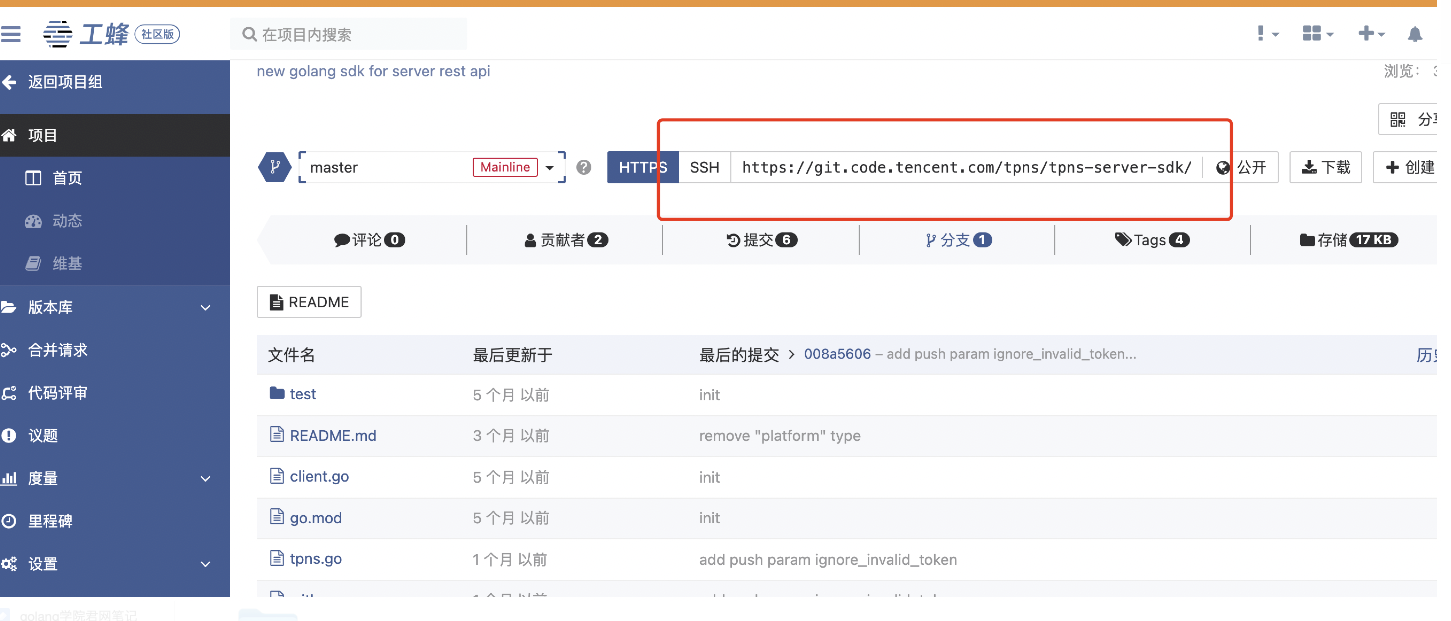The width and height of the screenshot is (1451, 621).
Task: Open the master branch dropdown
Action: (549, 167)
